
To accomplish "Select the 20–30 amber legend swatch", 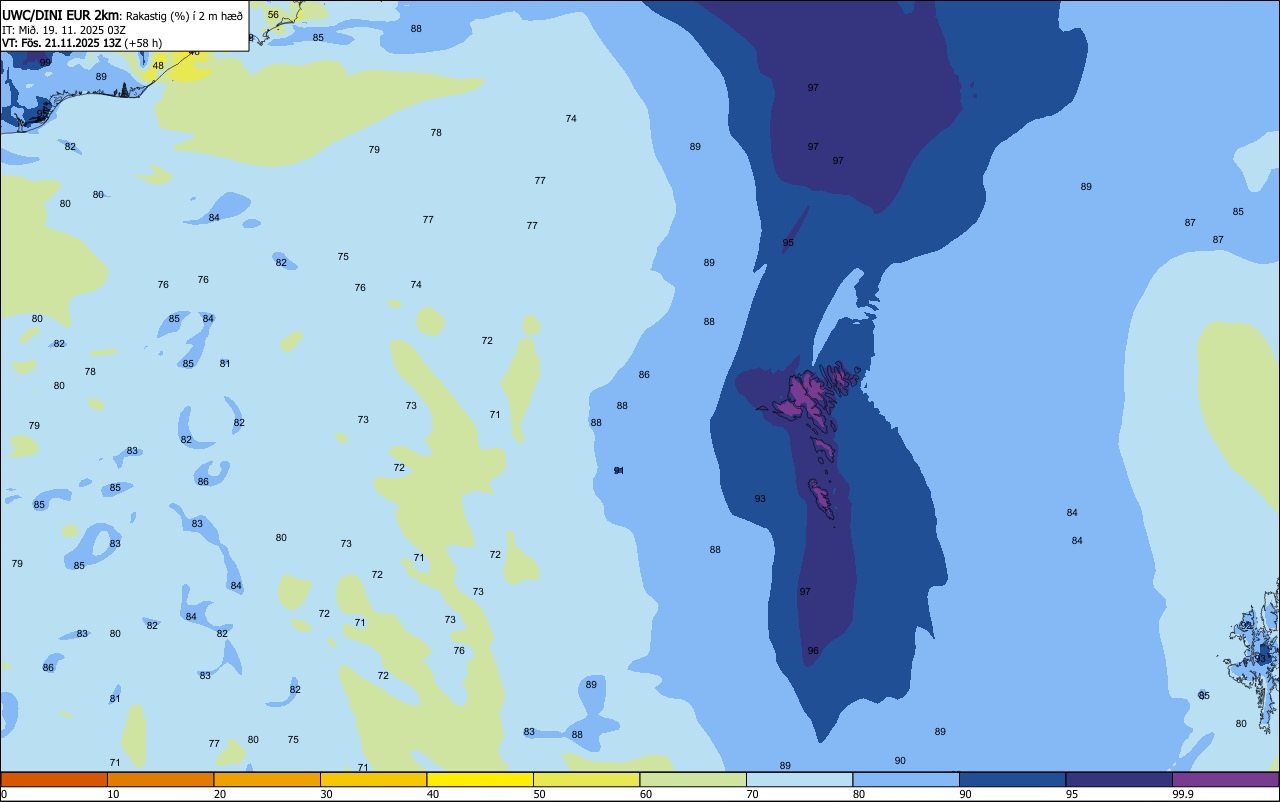I will (x=267, y=779).
